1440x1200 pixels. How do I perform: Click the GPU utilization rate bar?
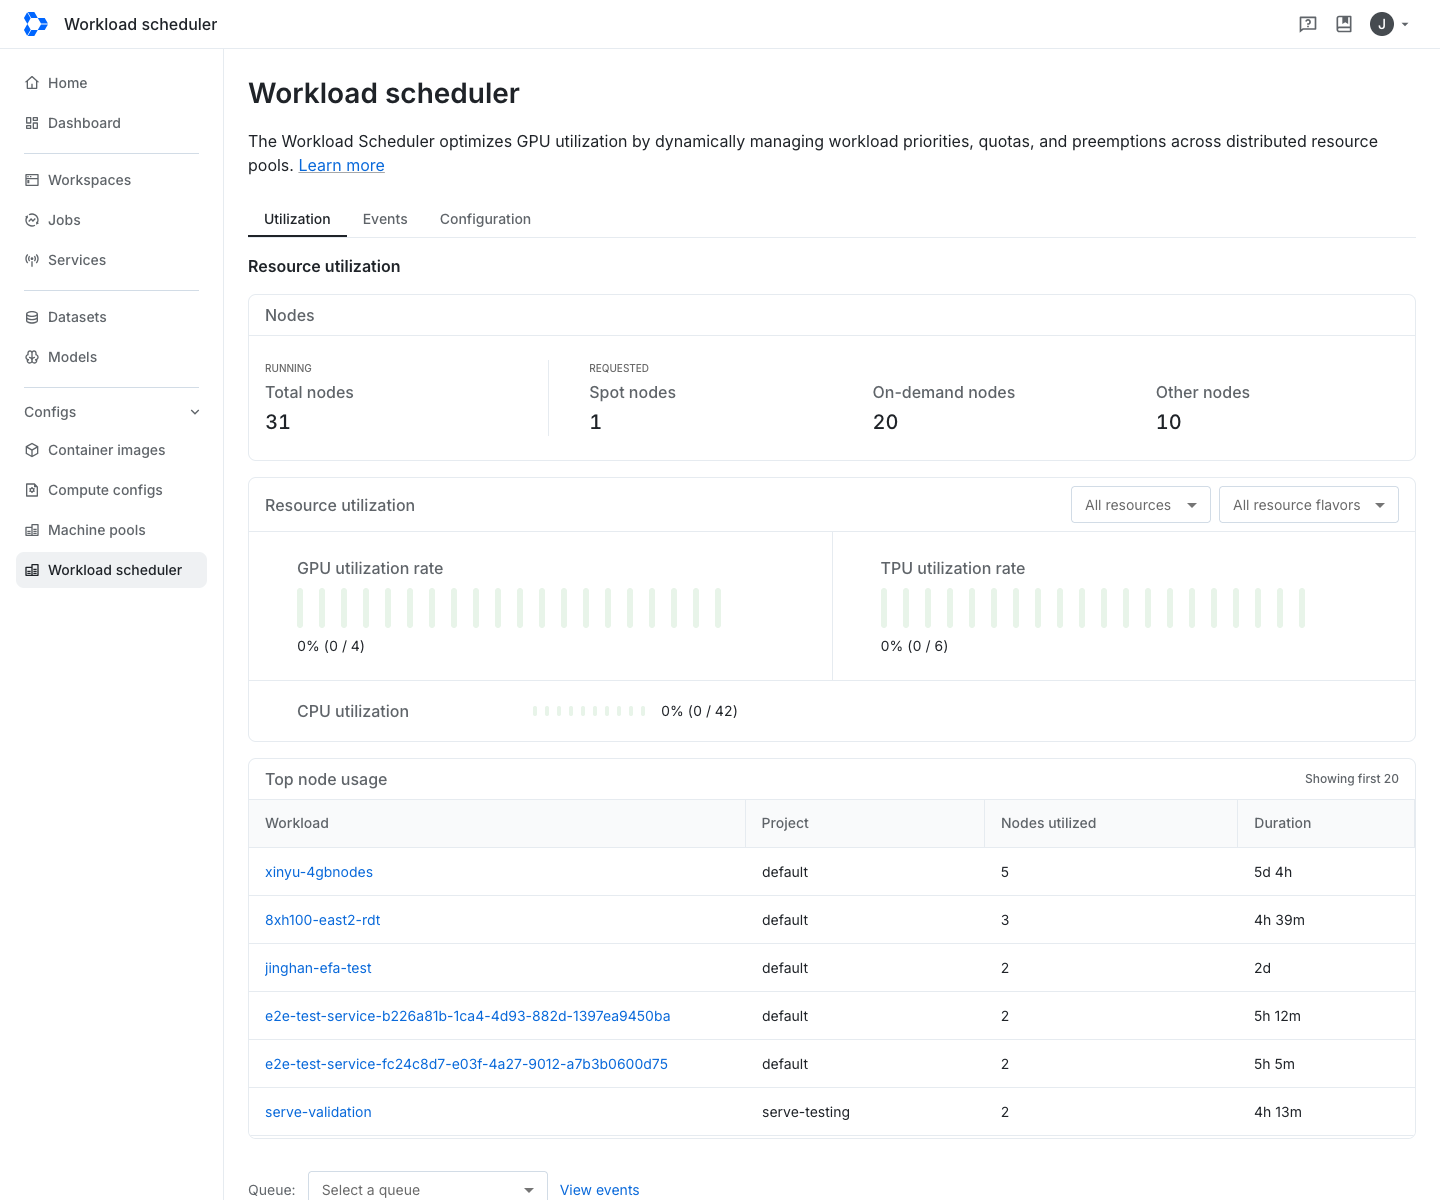point(509,608)
